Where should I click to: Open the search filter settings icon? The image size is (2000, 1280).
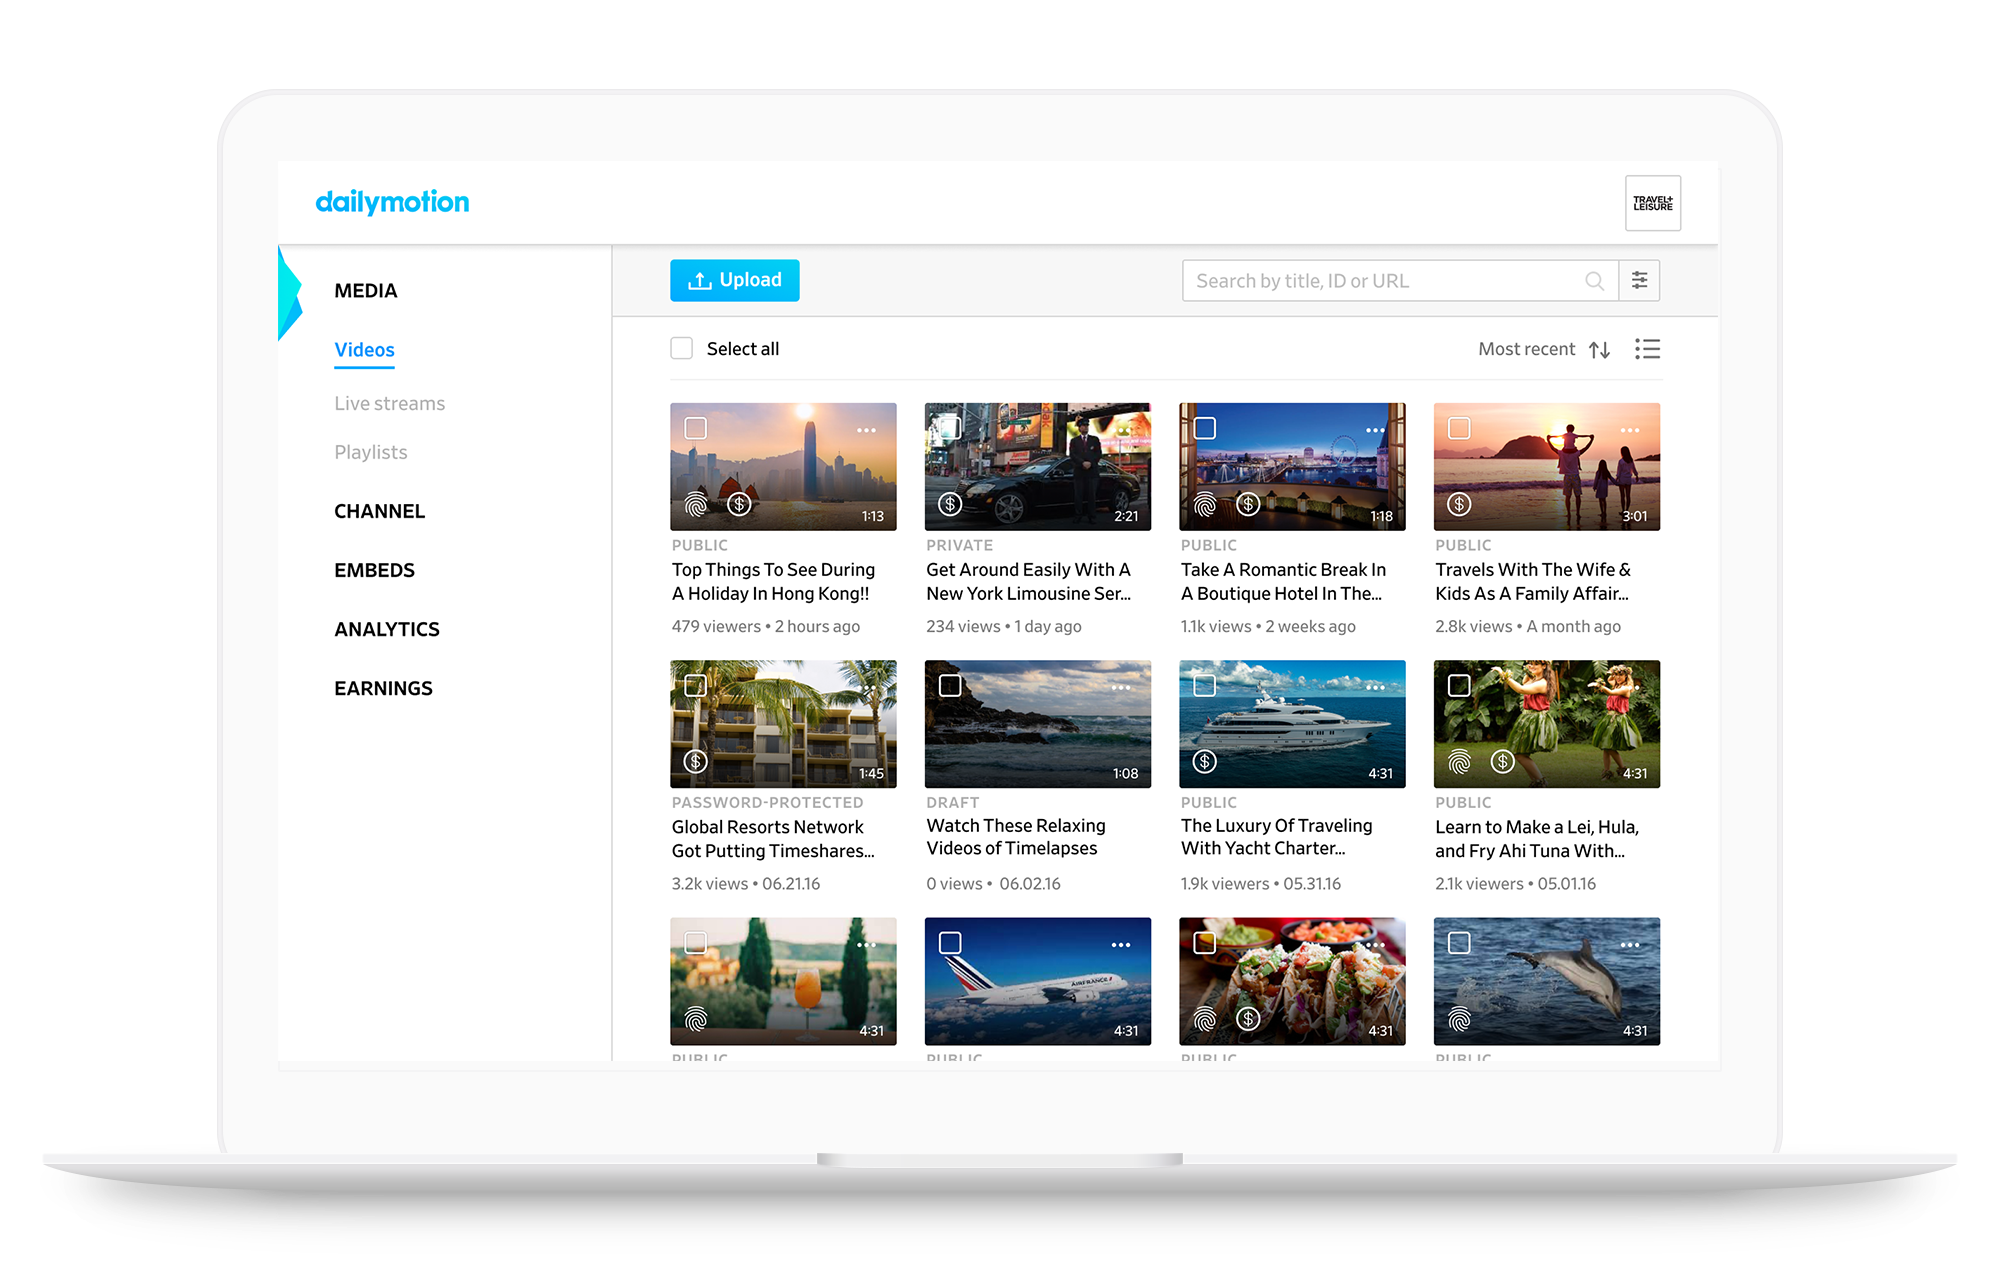1639,281
